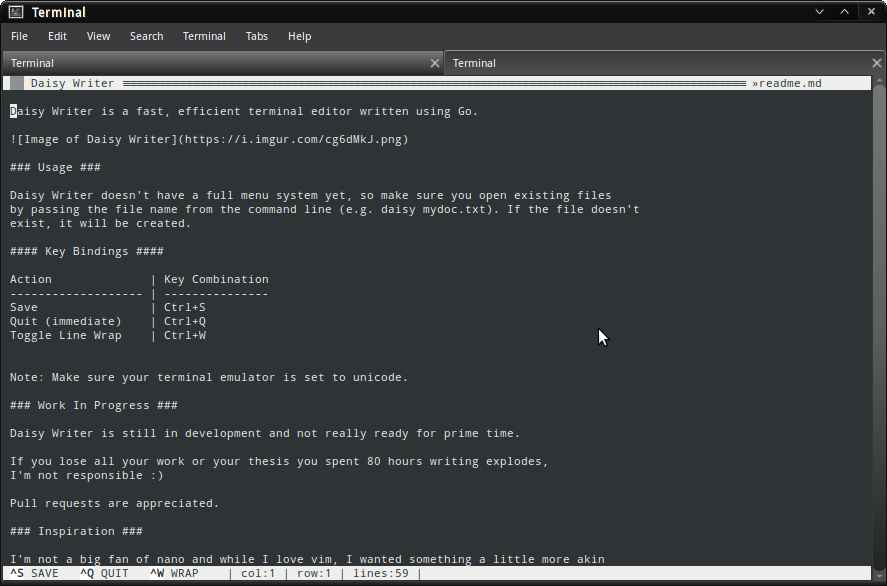Viewport: 887px width, 586px height.
Task: Open the Help menu
Action: 299,36
